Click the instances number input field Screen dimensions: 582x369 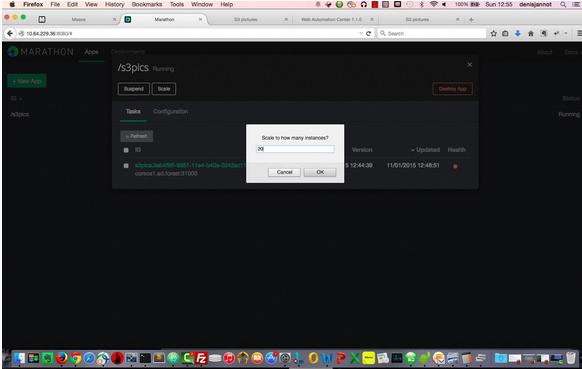[295, 149]
